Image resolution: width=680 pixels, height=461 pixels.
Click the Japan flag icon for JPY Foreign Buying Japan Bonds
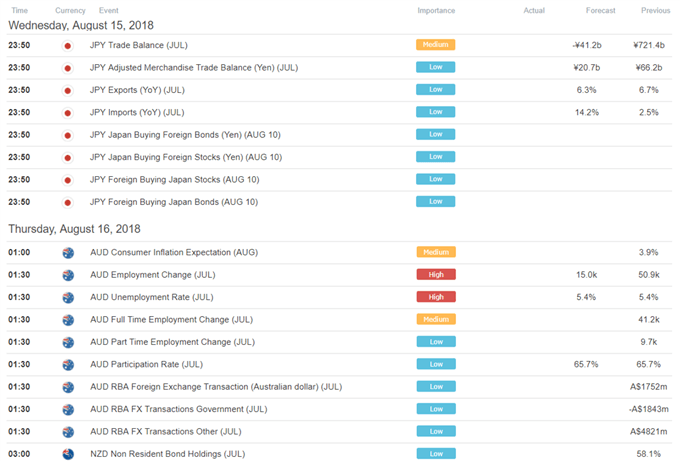(67, 203)
